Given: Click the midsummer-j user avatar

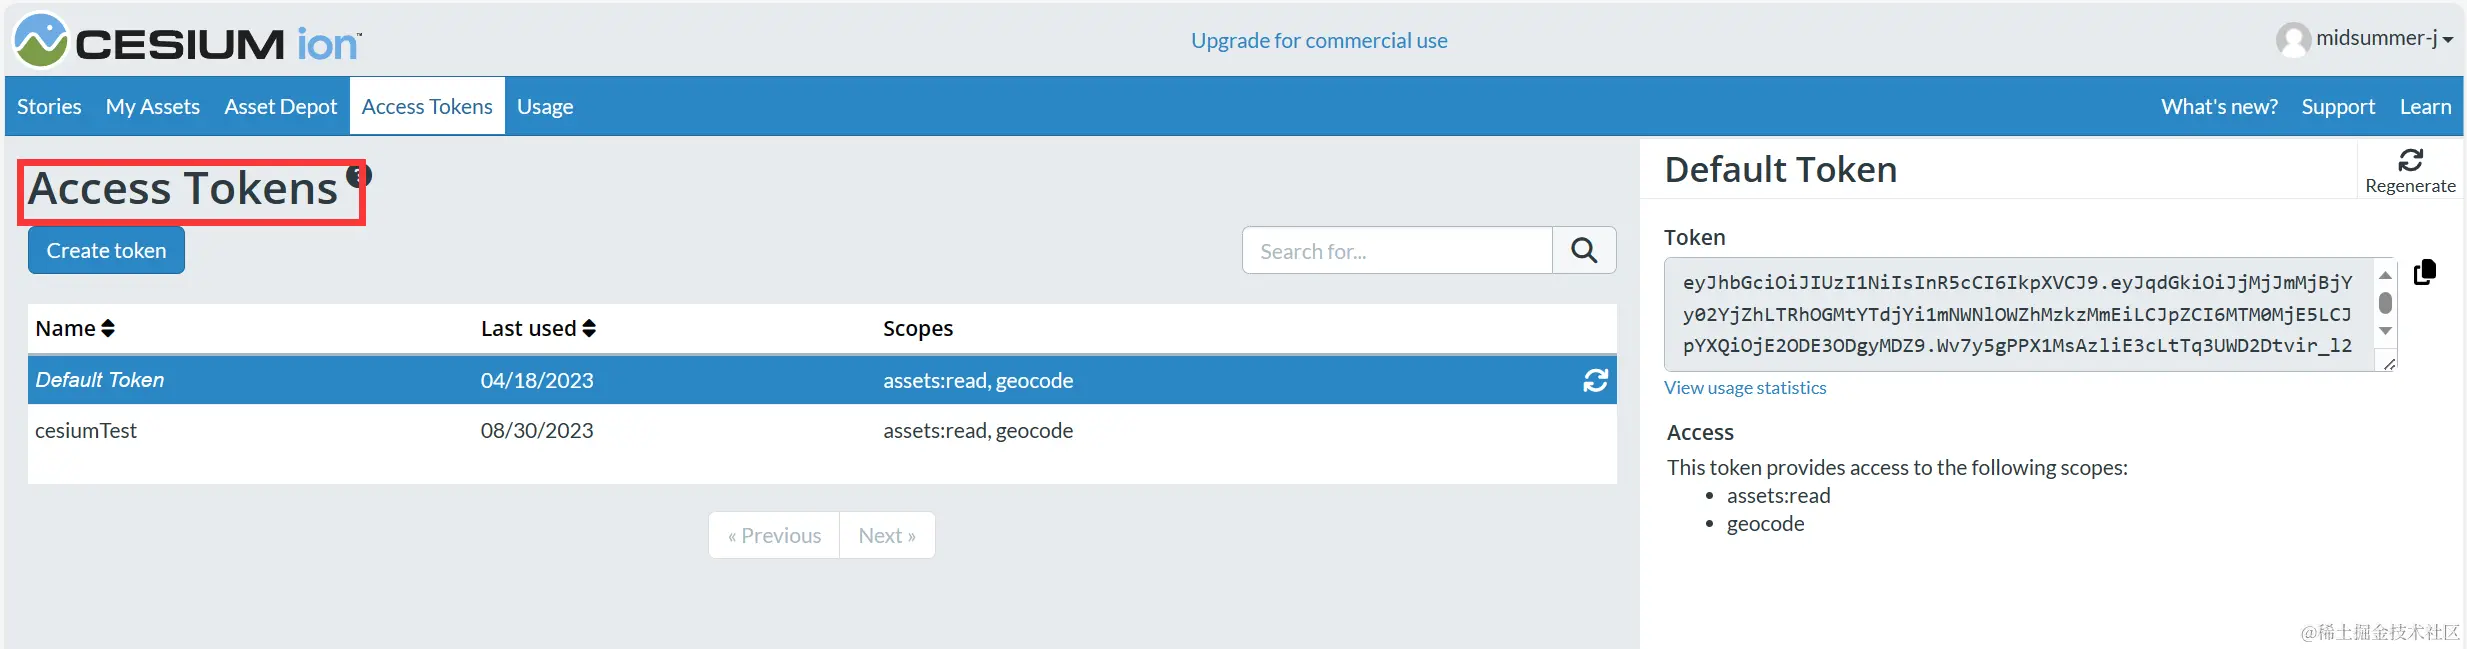Looking at the screenshot, I should (x=2293, y=40).
